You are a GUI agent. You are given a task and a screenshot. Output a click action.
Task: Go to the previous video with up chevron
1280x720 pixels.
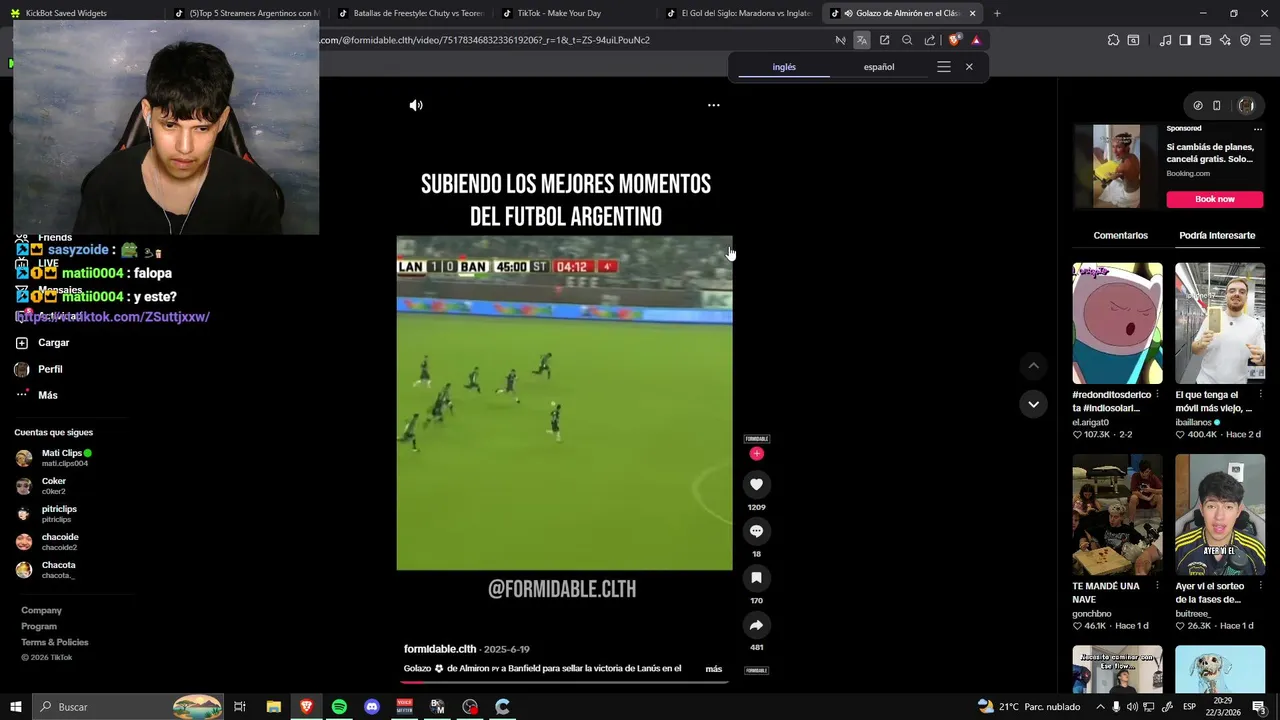(x=1033, y=366)
